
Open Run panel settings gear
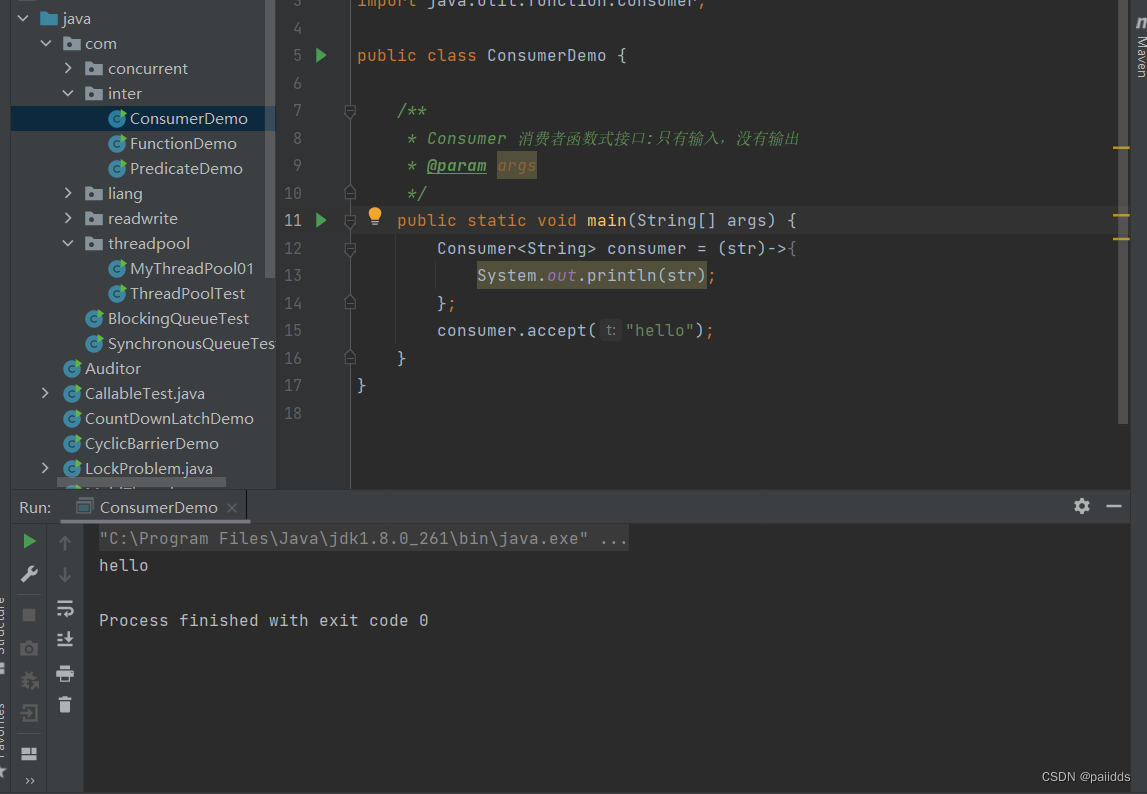(x=1082, y=506)
